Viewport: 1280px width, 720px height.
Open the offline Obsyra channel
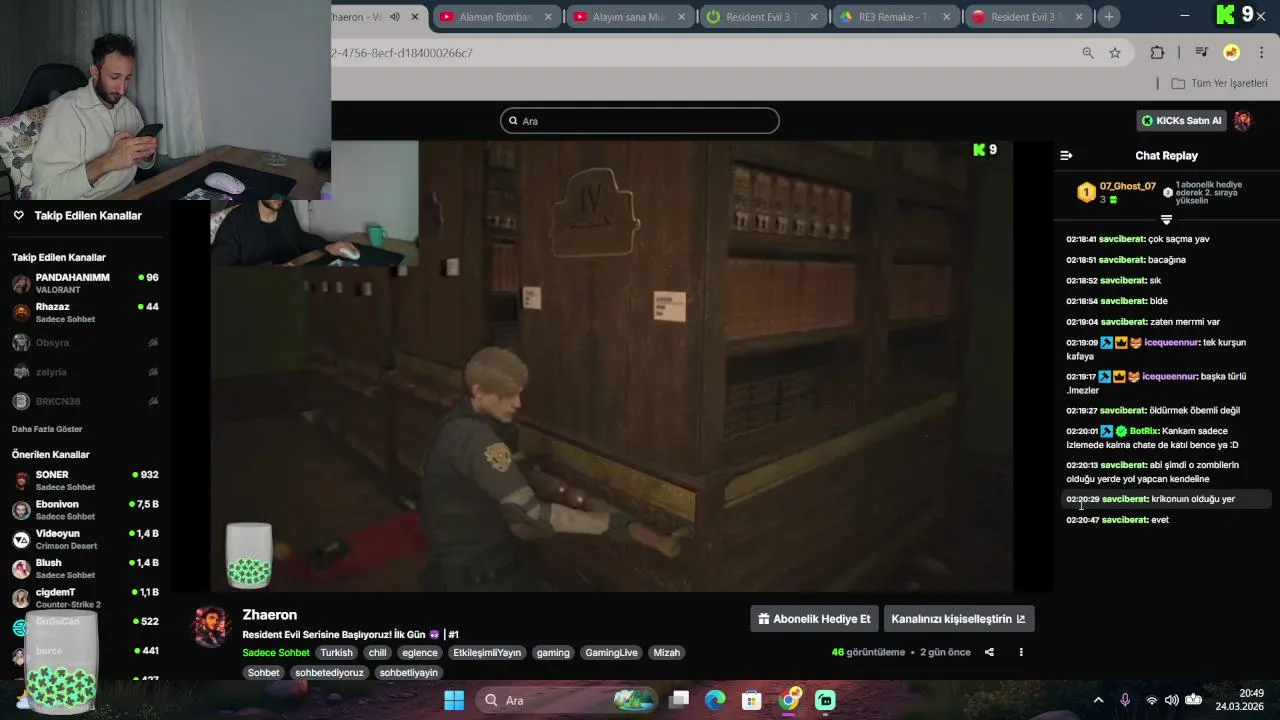coord(85,342)
